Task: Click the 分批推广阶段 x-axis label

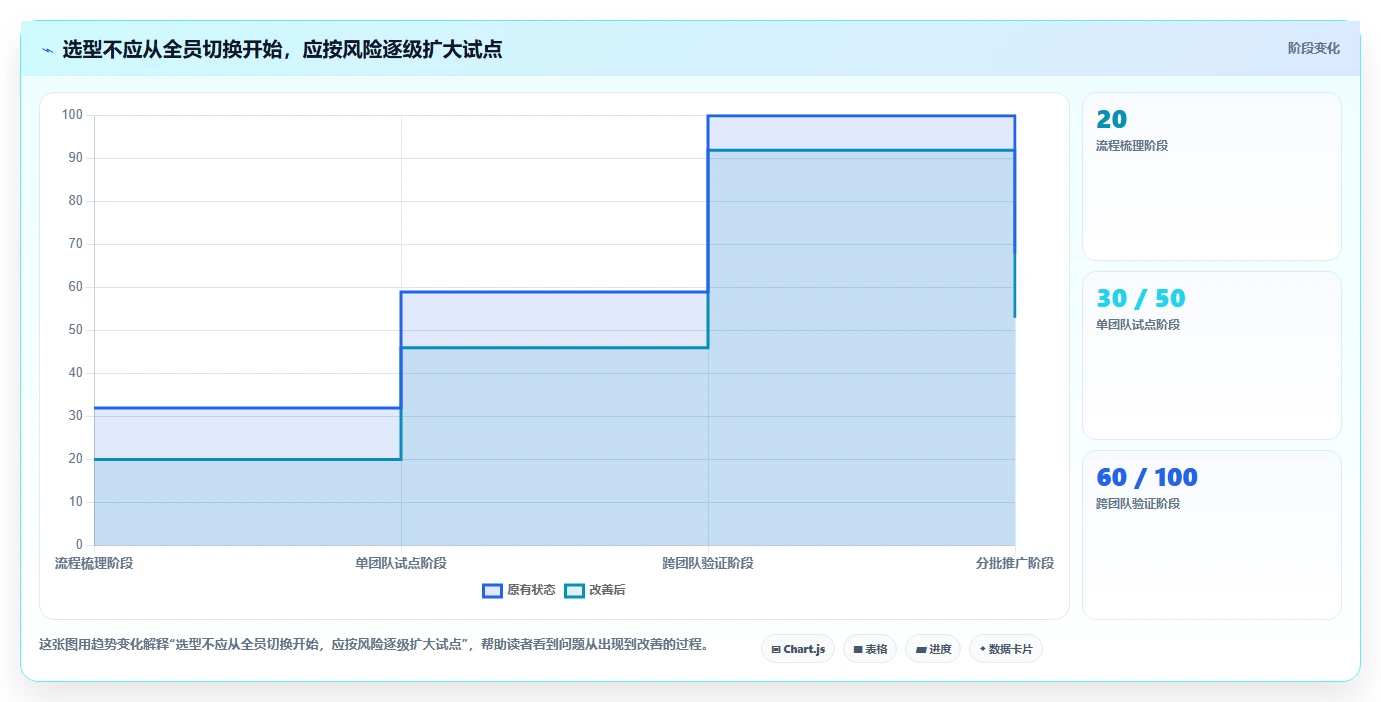Action: [x=1015, y=563]
